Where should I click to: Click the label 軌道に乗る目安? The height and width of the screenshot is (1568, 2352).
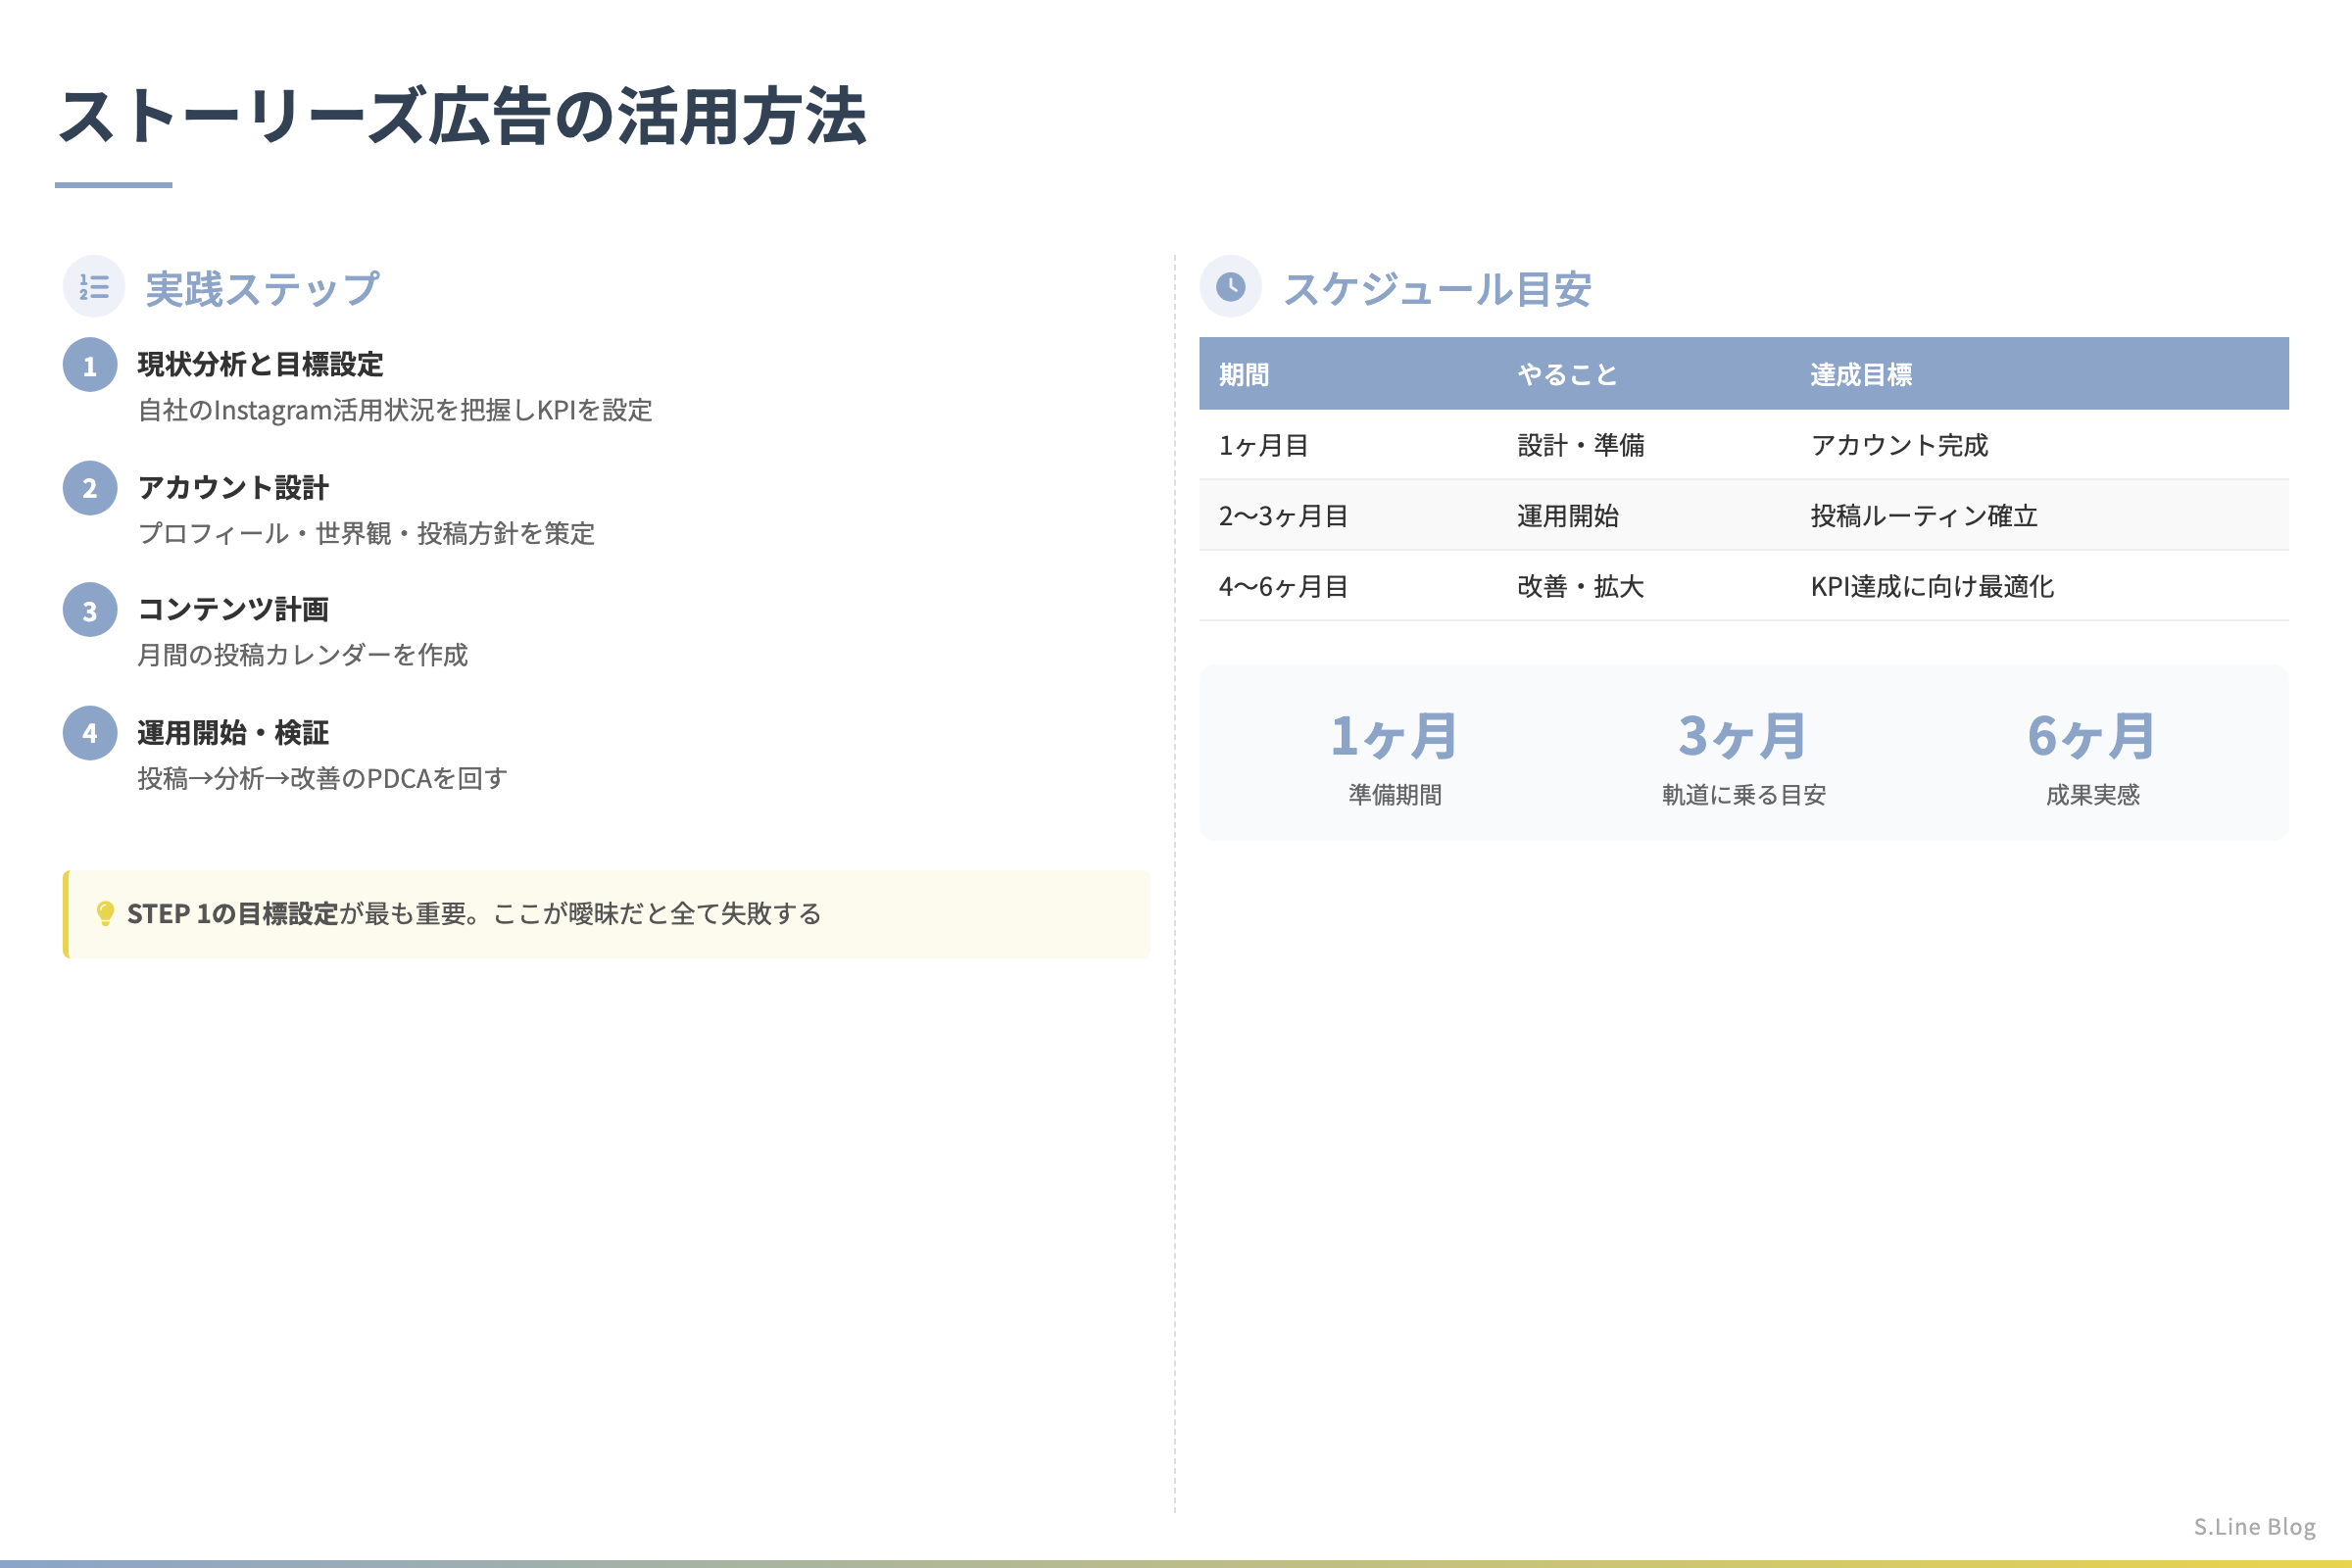[x=1744, y=795]
